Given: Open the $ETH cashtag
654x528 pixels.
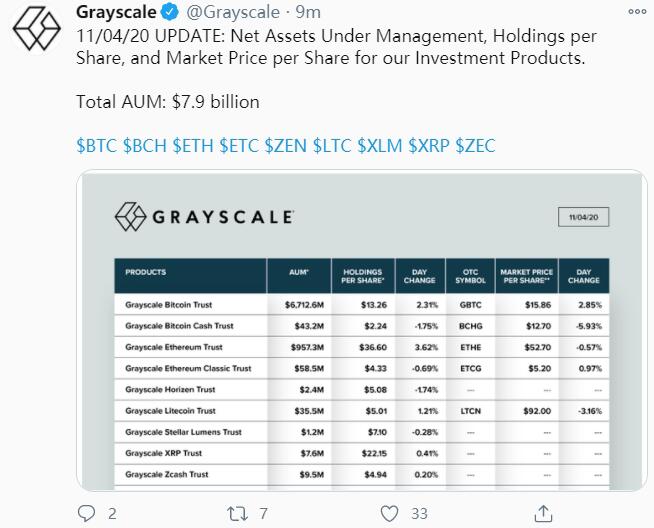Looking at the screenshot, I should pos(192,146).
